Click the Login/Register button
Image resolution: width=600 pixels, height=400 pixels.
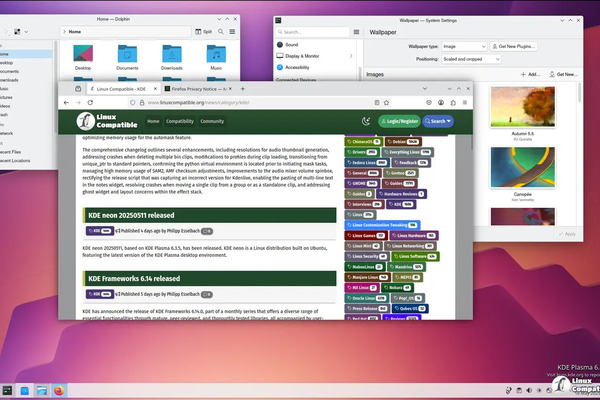click(x=397, y=121)
